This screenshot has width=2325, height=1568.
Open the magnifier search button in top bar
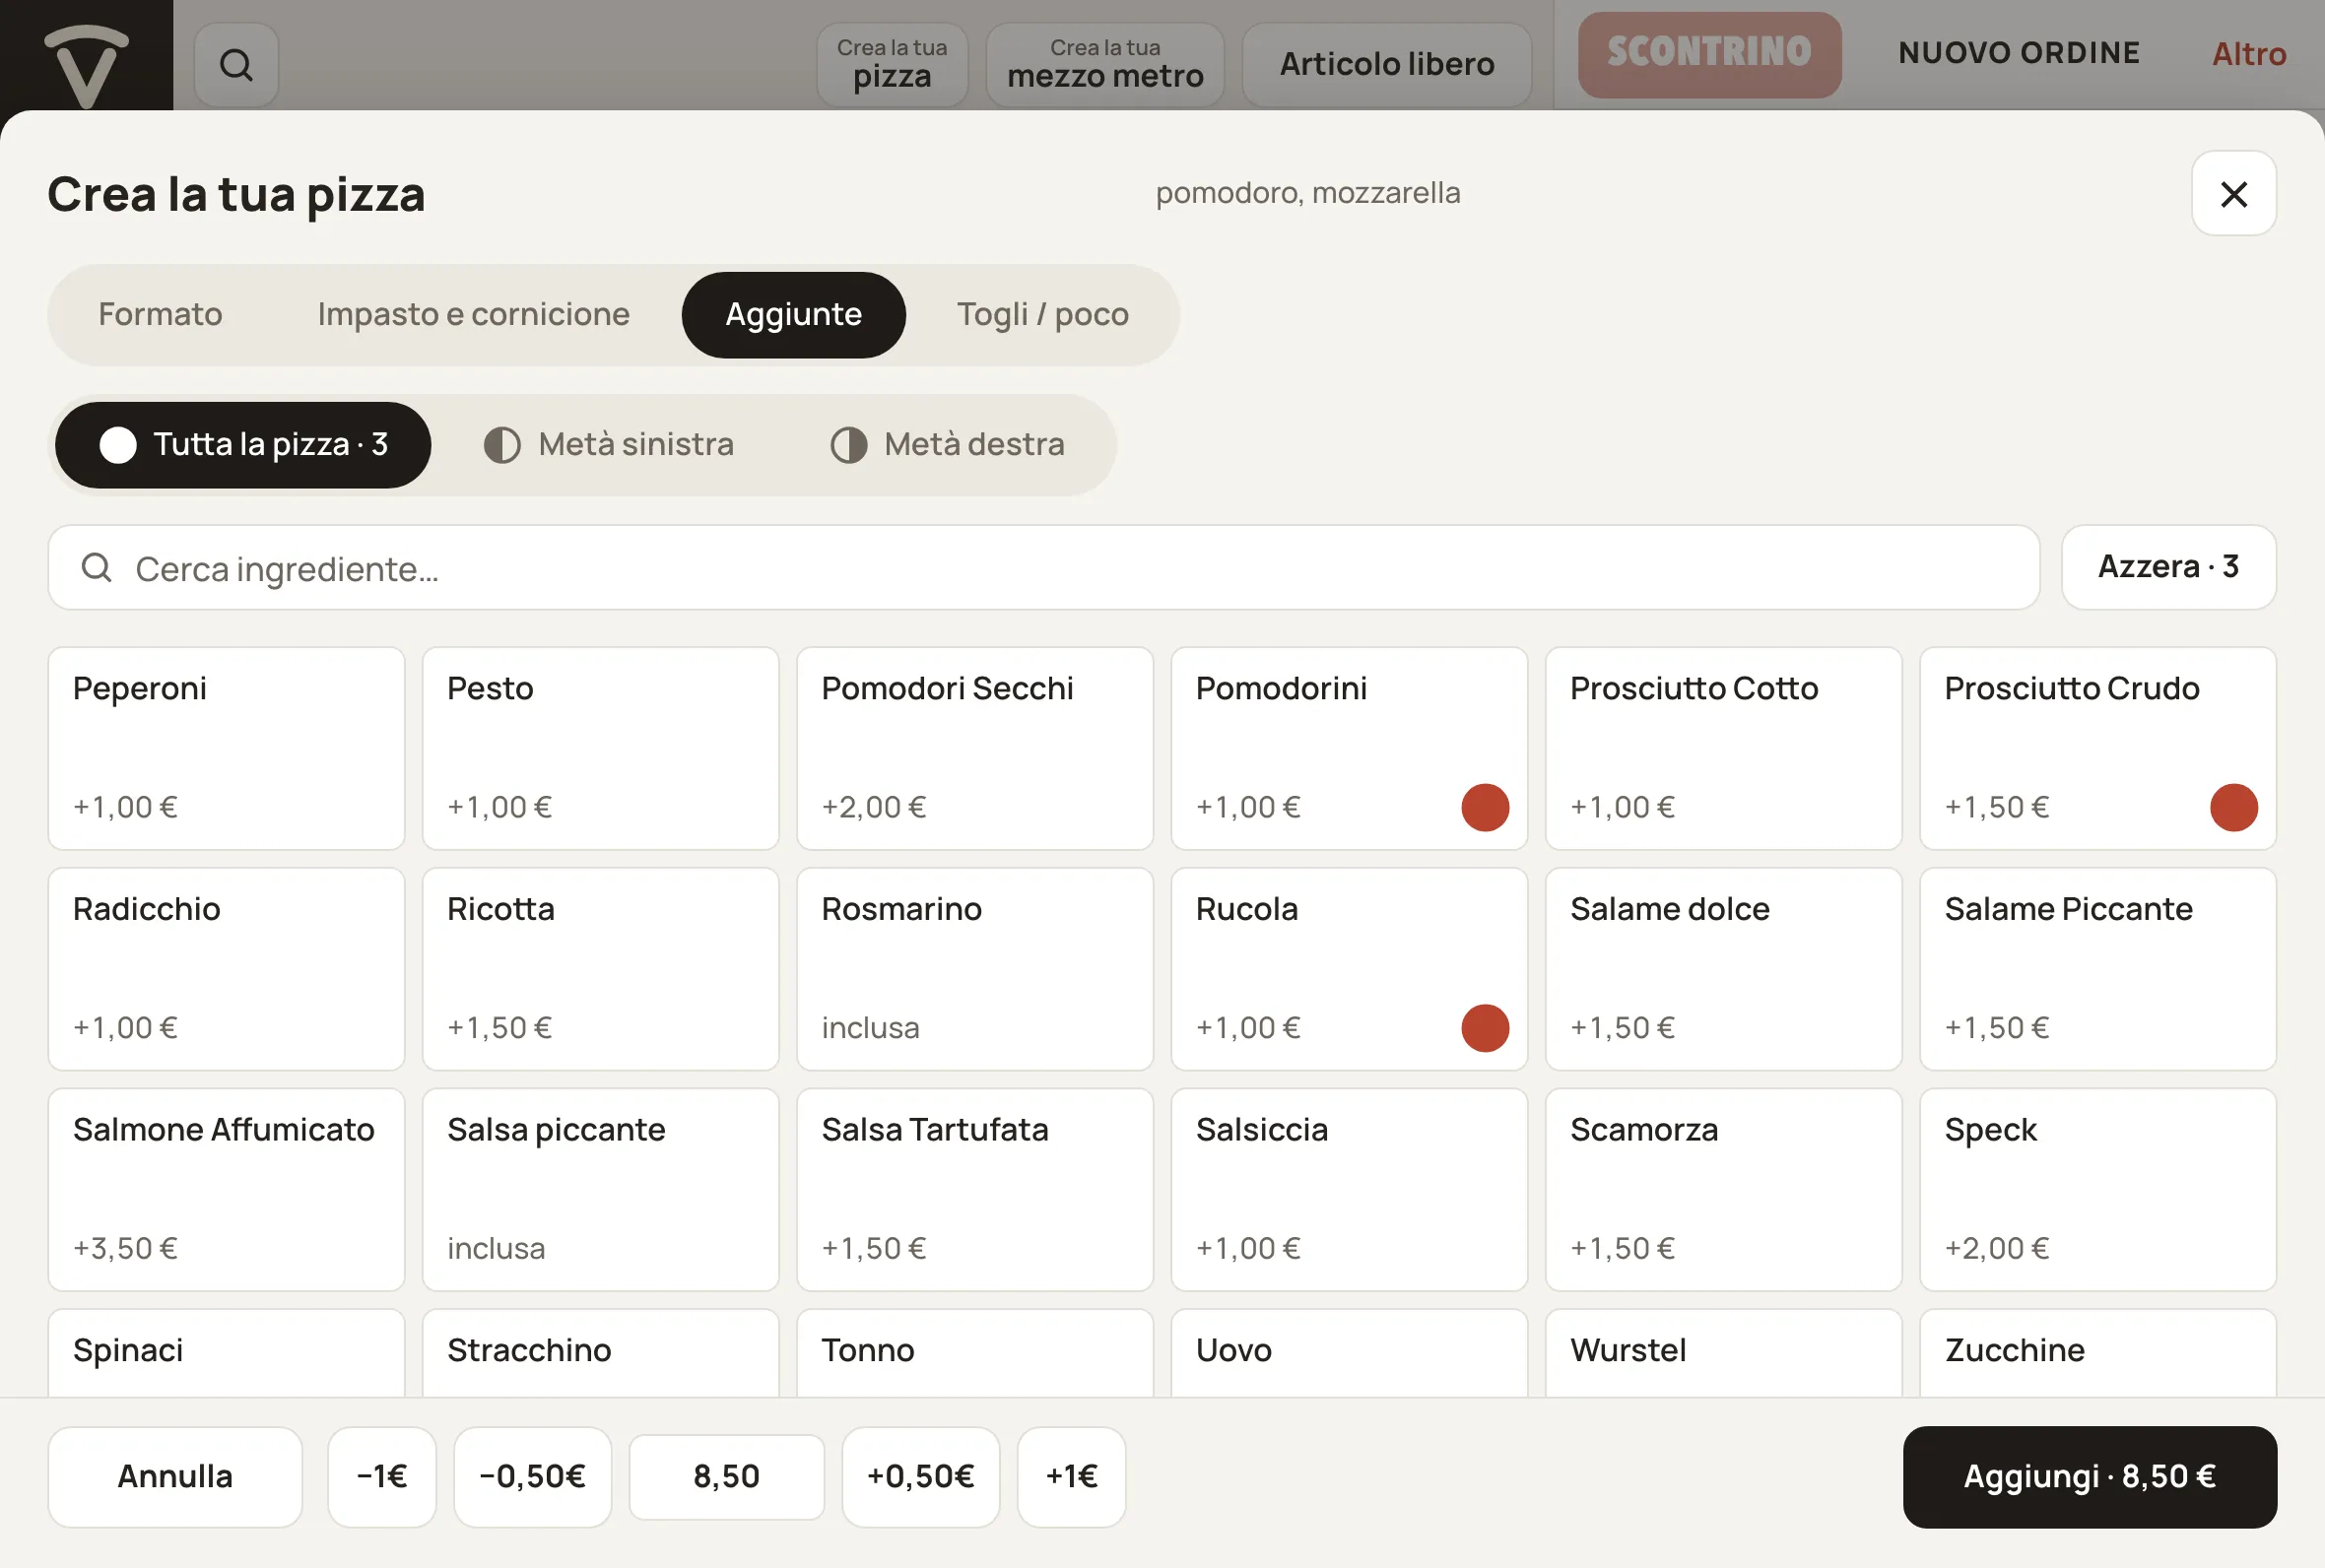[236, 65]
